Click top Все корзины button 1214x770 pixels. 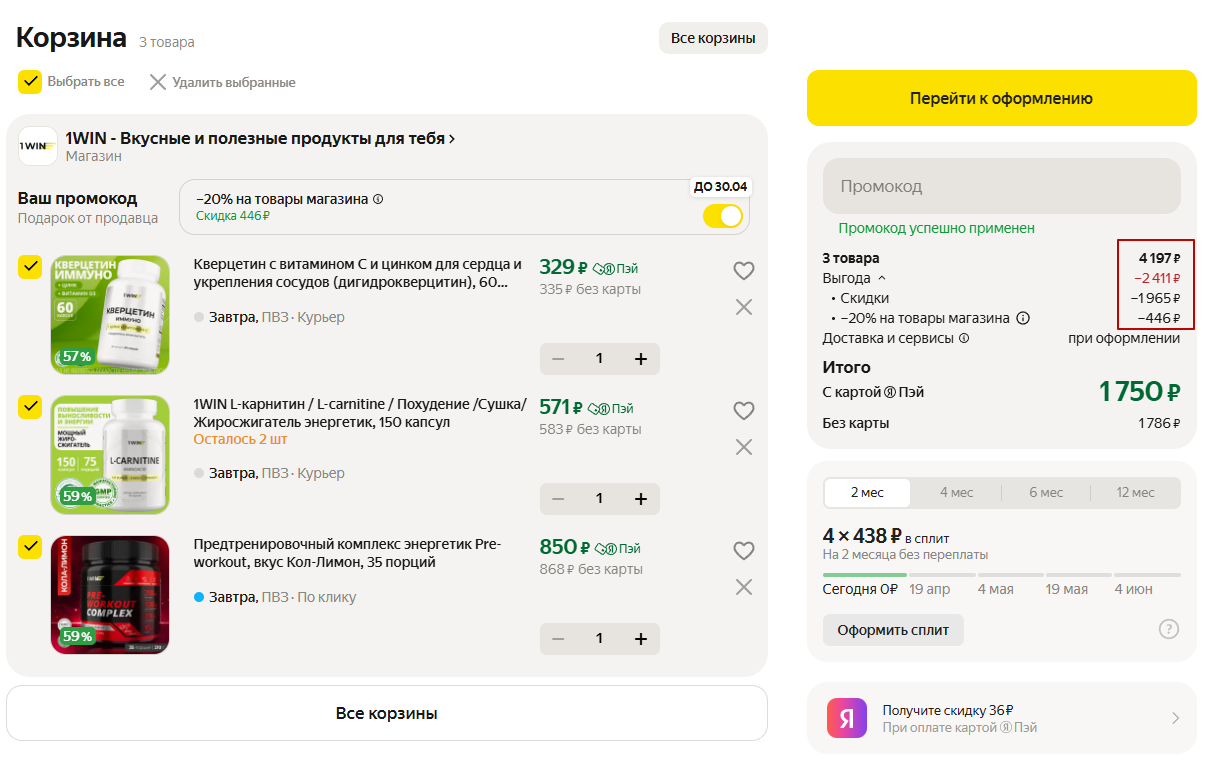click(713, 38)
